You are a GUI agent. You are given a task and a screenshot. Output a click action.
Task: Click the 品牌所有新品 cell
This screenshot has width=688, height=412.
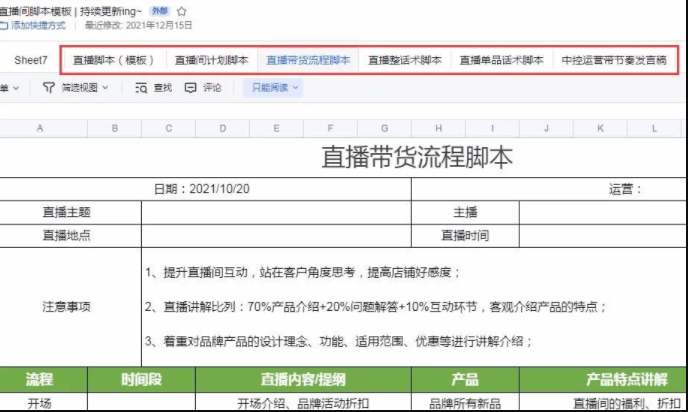point(465,402)
